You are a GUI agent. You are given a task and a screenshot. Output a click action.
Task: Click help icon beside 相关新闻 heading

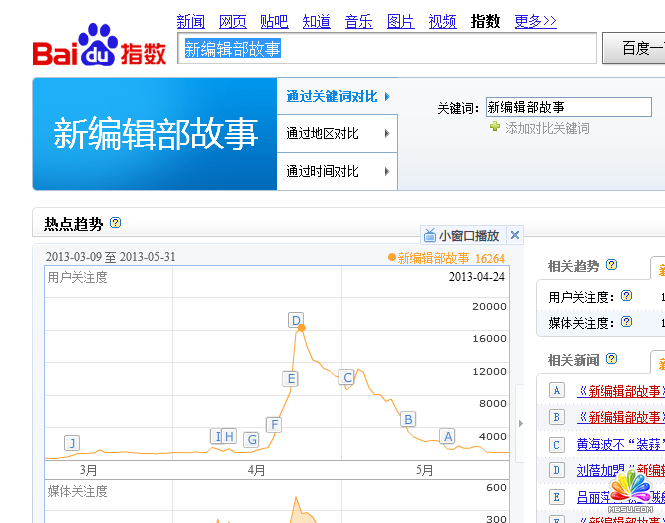[x=612, y=359]
